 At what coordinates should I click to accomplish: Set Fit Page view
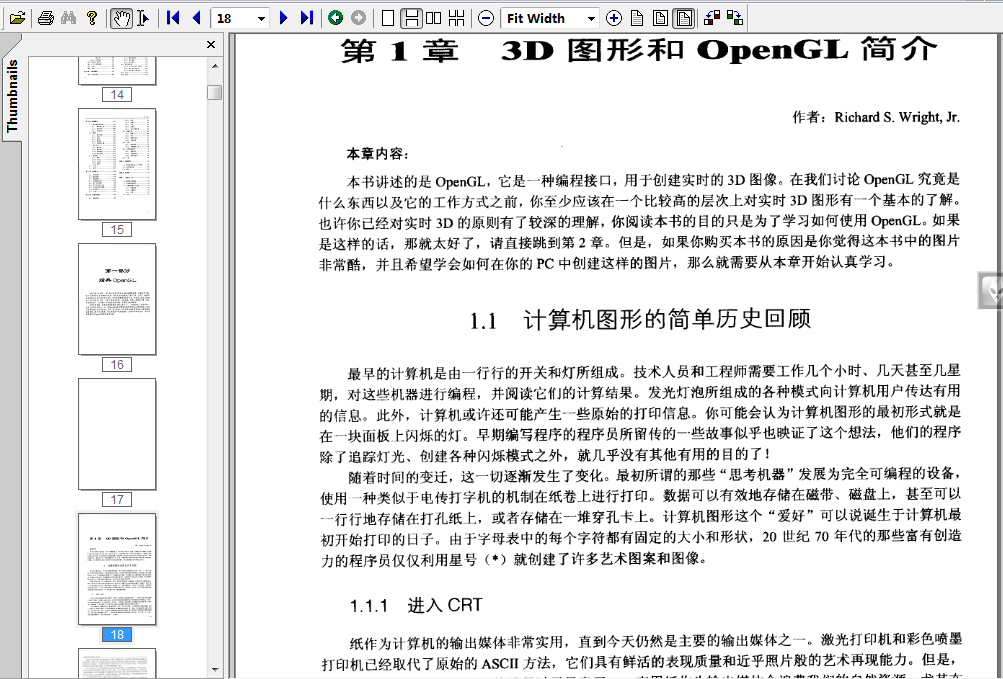pos(660,18)
